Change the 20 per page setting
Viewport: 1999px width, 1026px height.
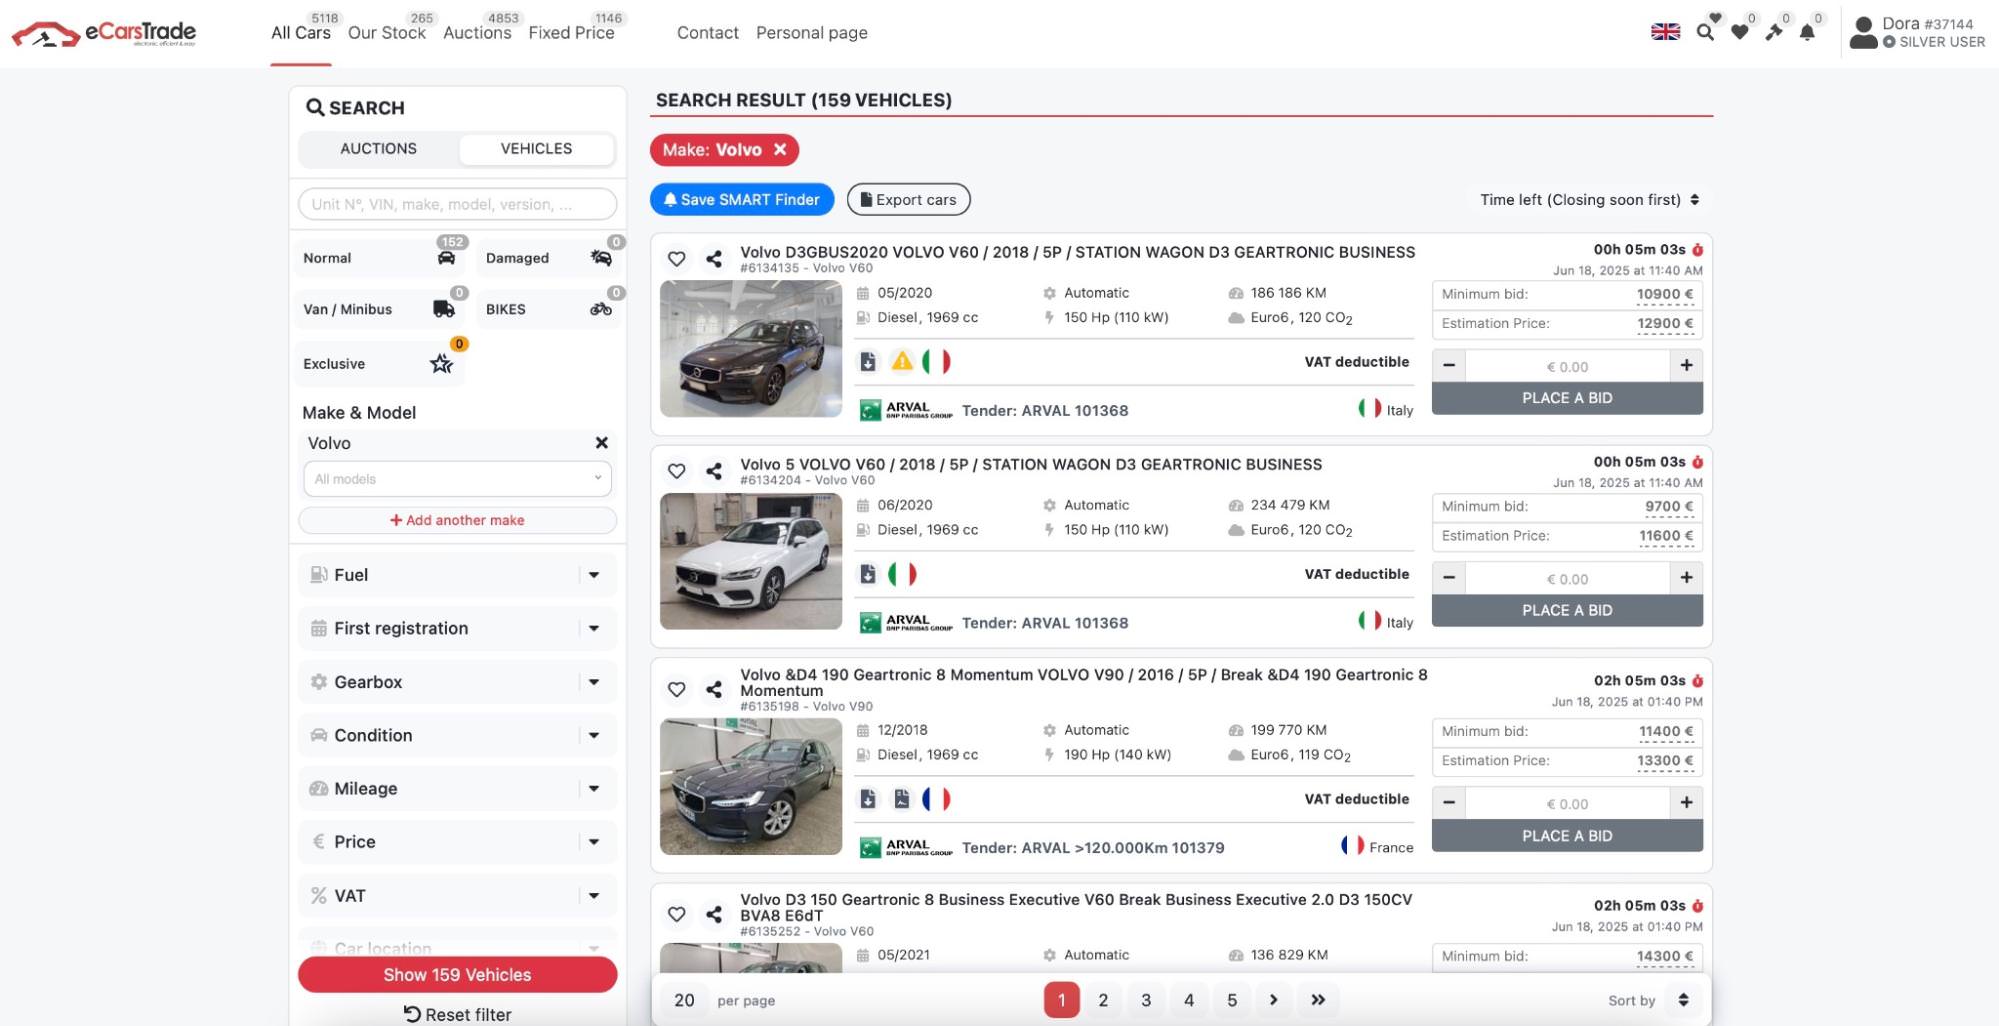click(x=685, y=1000)
